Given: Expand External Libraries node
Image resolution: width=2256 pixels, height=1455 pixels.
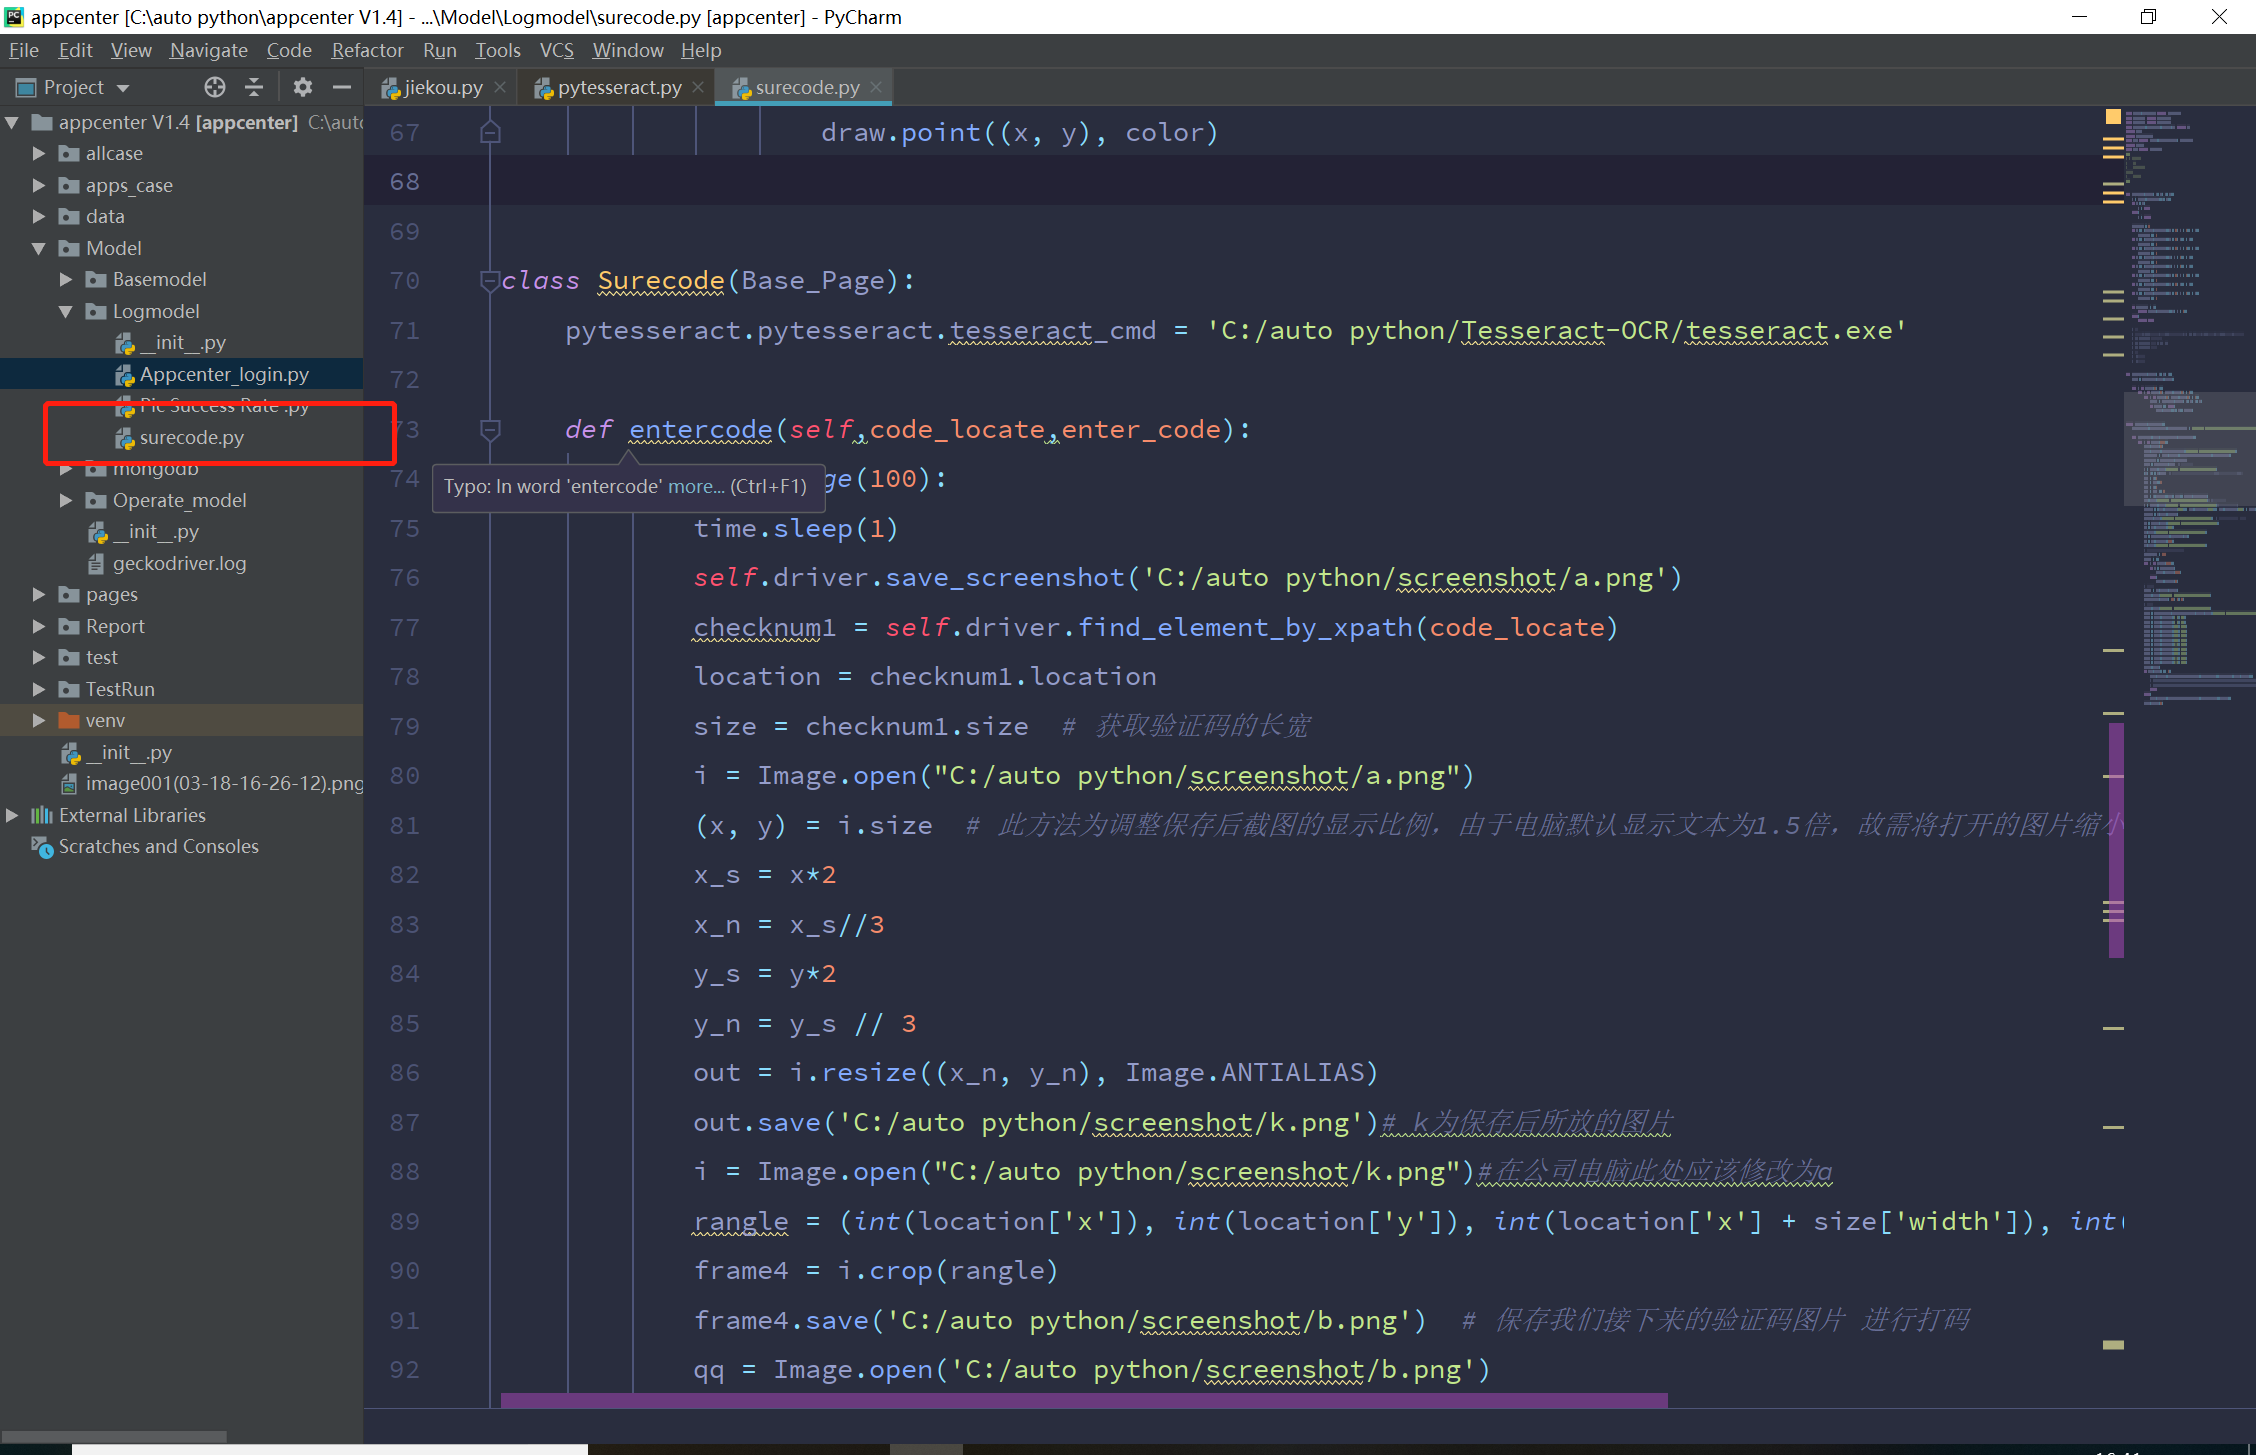Looking at the screenshot, I should click(x=12, y=815).
